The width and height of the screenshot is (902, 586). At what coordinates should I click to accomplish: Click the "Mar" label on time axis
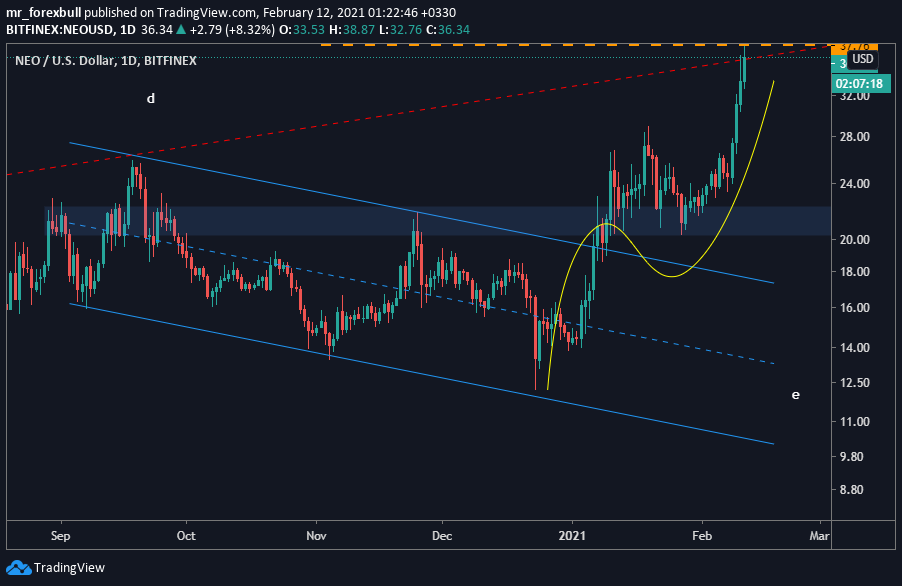click(x=819, y=536)
